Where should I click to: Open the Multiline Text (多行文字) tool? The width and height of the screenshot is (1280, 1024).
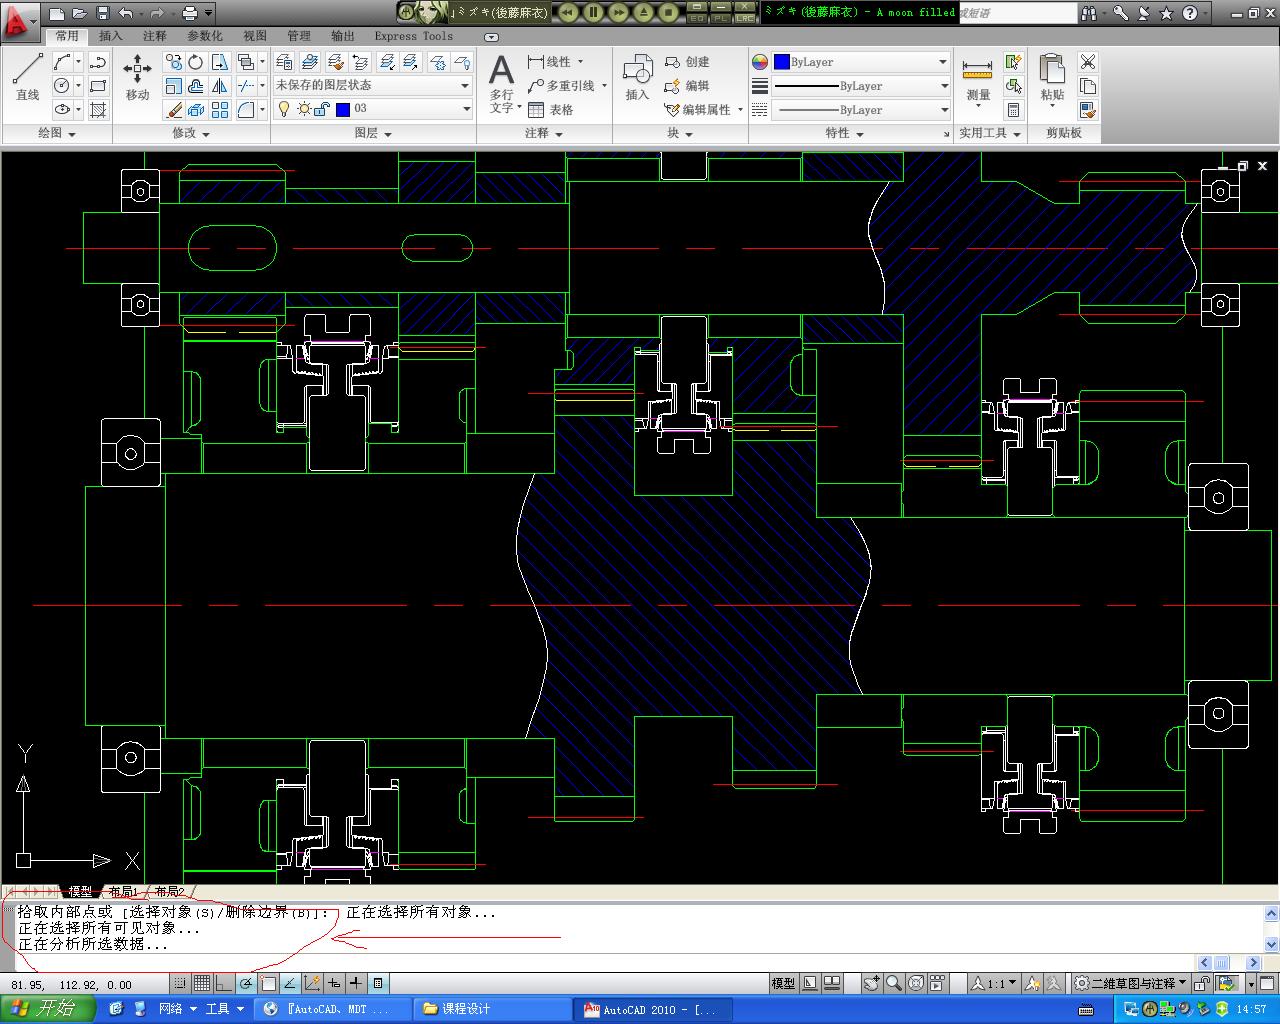coord(502,83)
